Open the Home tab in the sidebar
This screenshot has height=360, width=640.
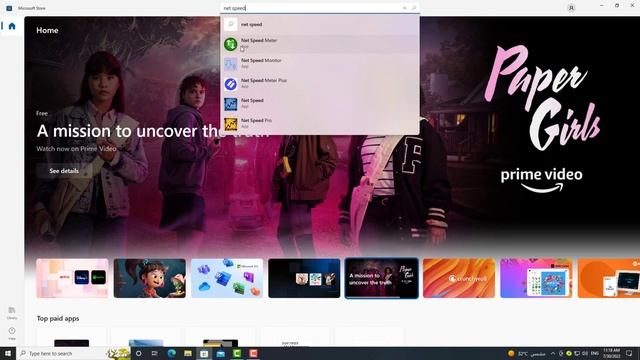[12, 26]
